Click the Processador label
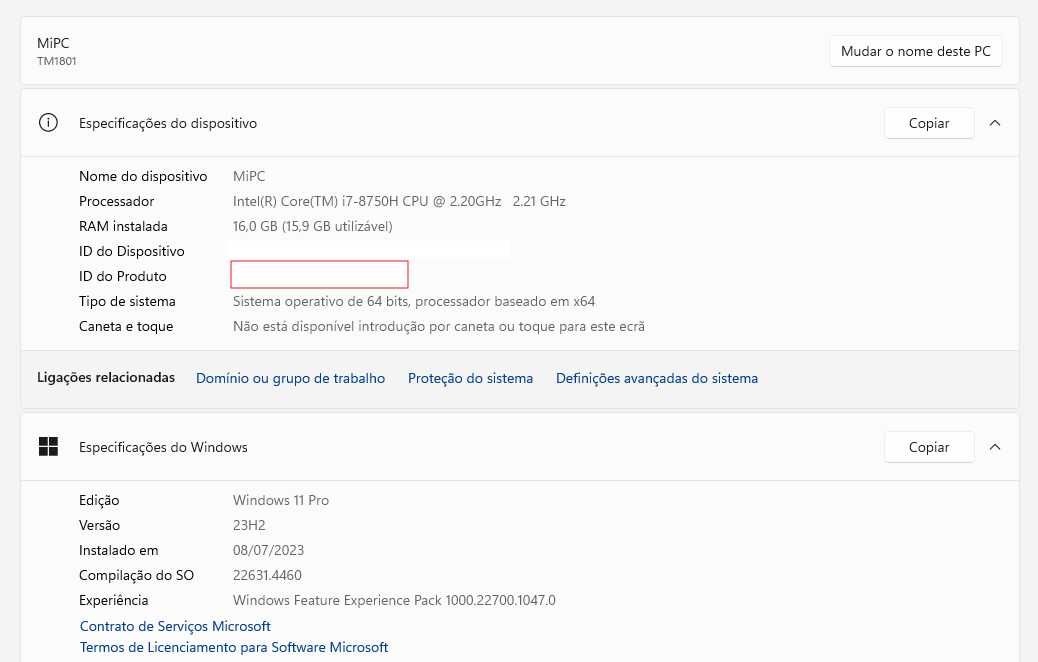 click(117, 201)
